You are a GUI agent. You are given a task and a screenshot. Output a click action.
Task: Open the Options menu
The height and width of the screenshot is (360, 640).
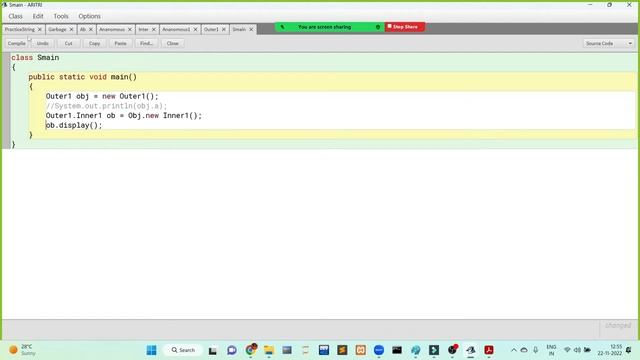[x=89, y=16]
